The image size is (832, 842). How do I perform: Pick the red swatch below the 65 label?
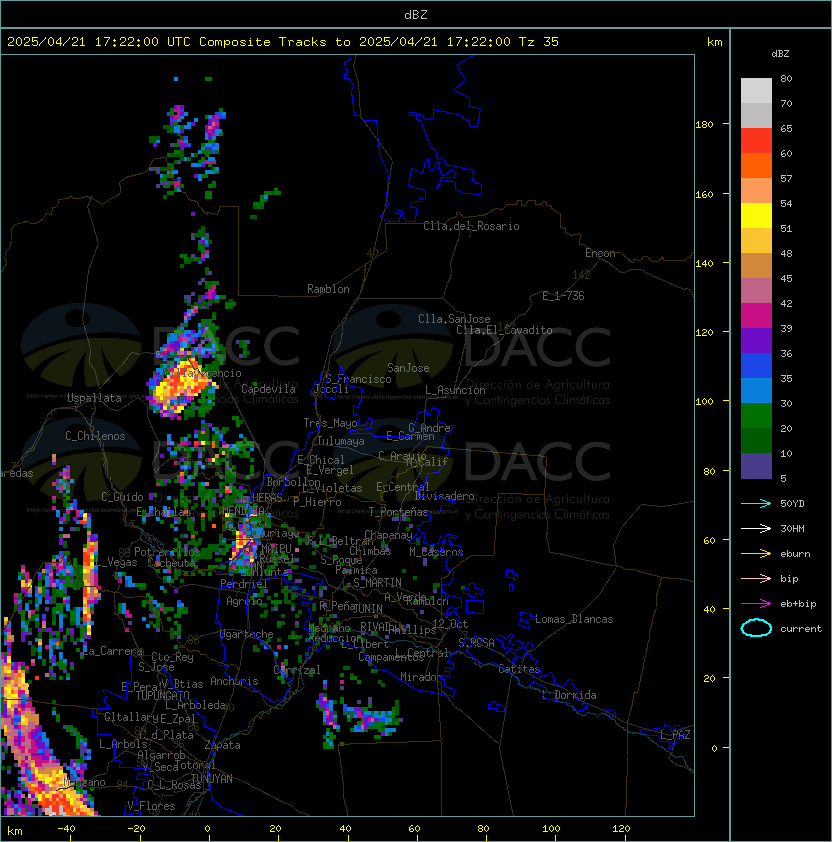click(x=756, y=141)
